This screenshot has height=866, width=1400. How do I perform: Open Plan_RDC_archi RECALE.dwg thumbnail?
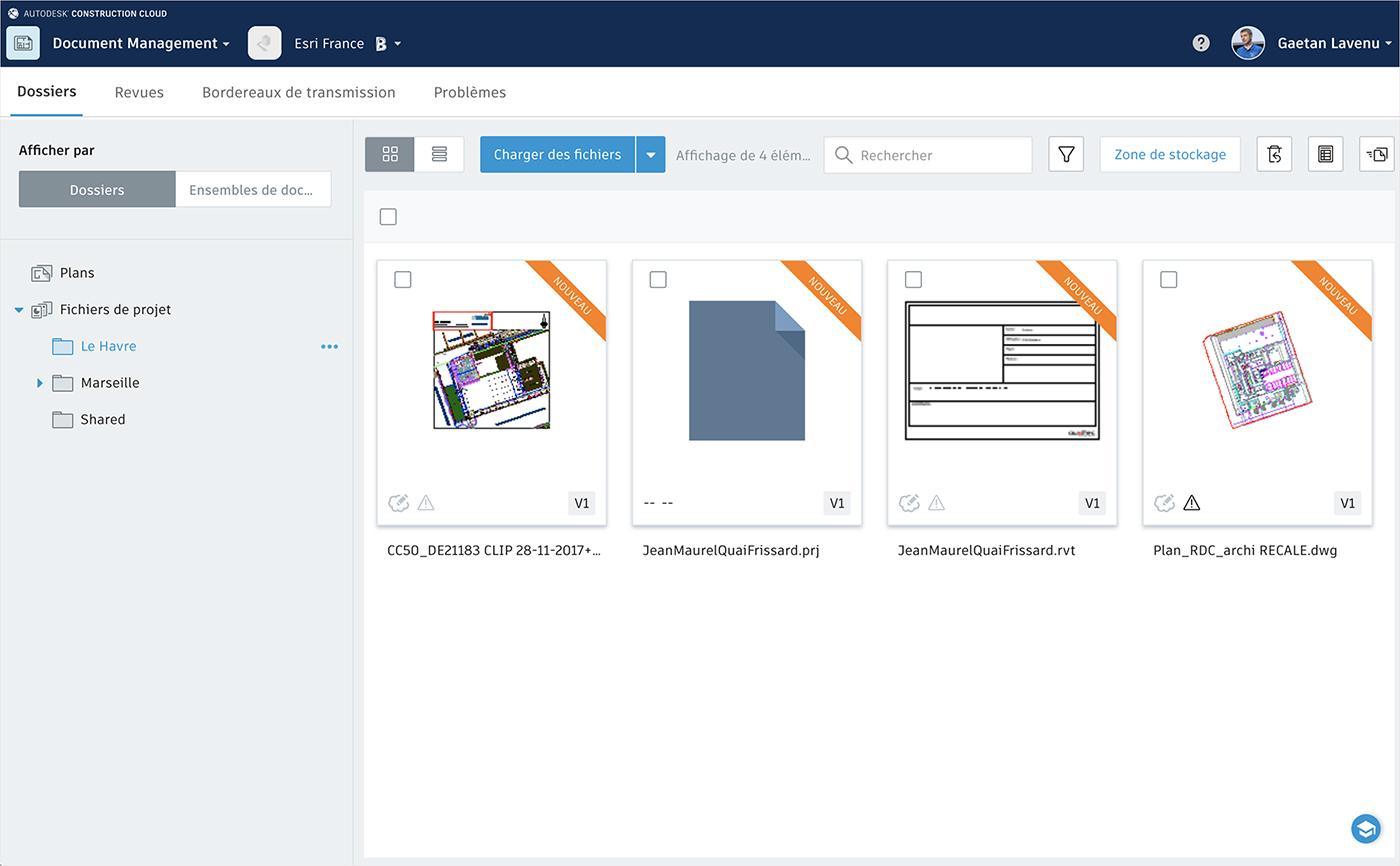point(1257,370)
